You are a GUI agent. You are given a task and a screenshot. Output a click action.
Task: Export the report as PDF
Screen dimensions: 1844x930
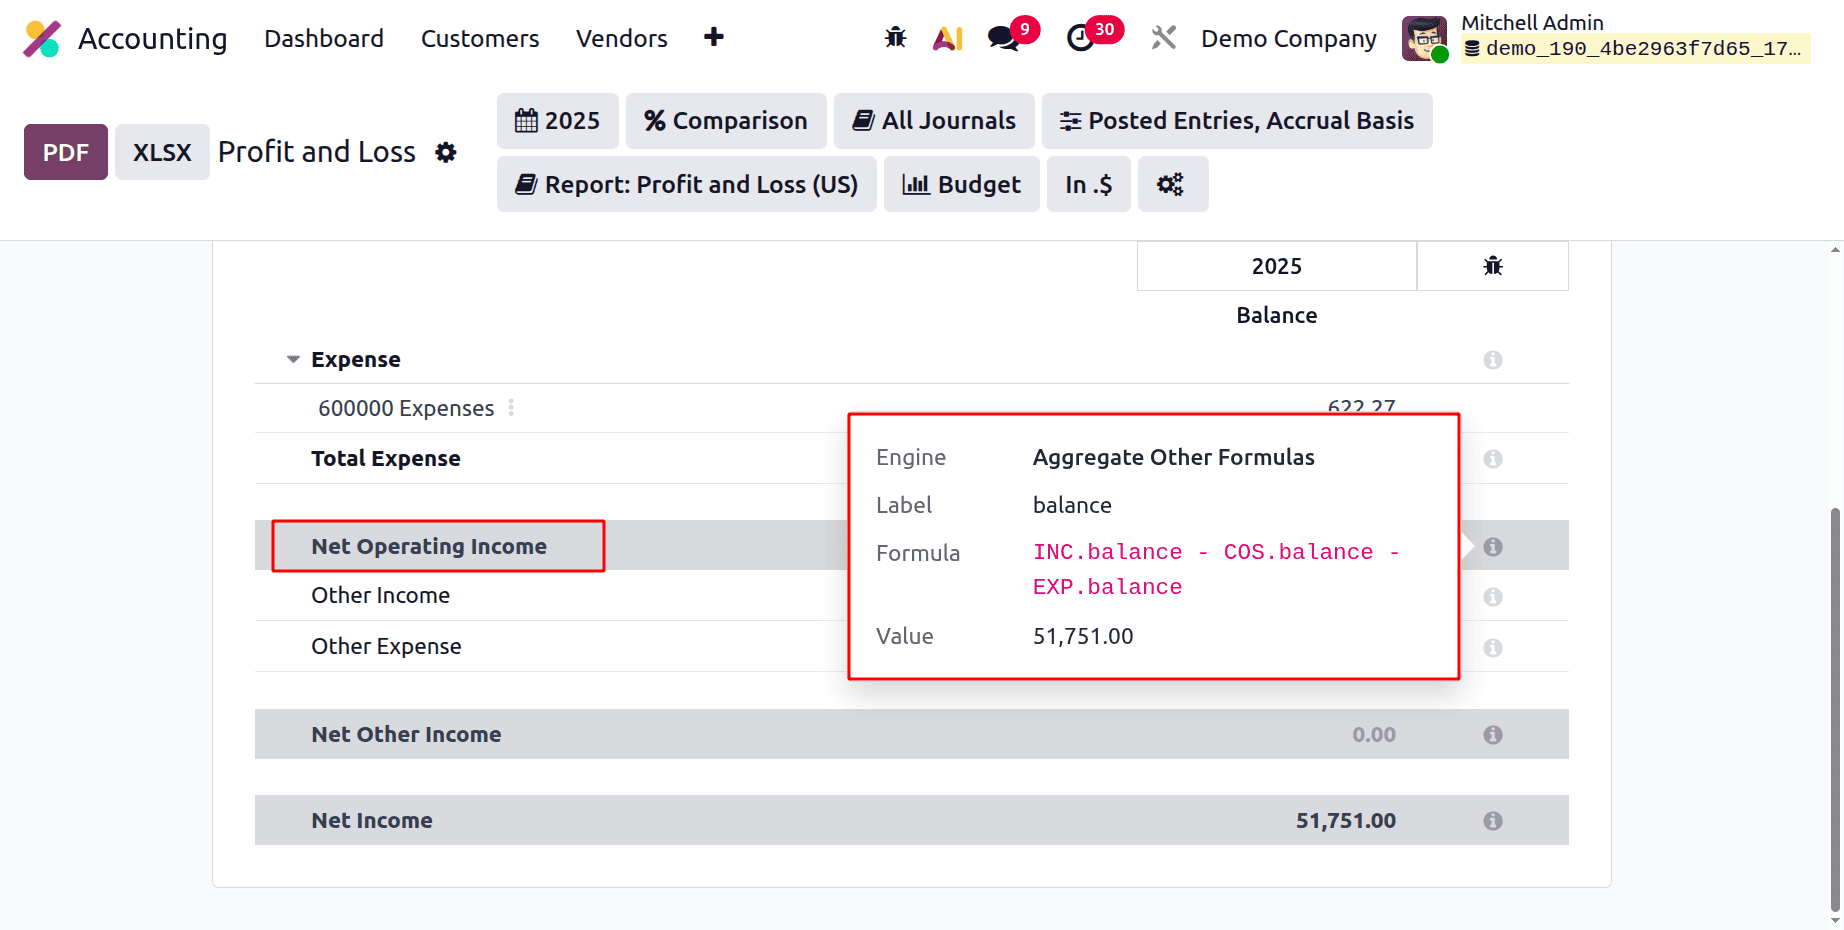coord(65,152)
